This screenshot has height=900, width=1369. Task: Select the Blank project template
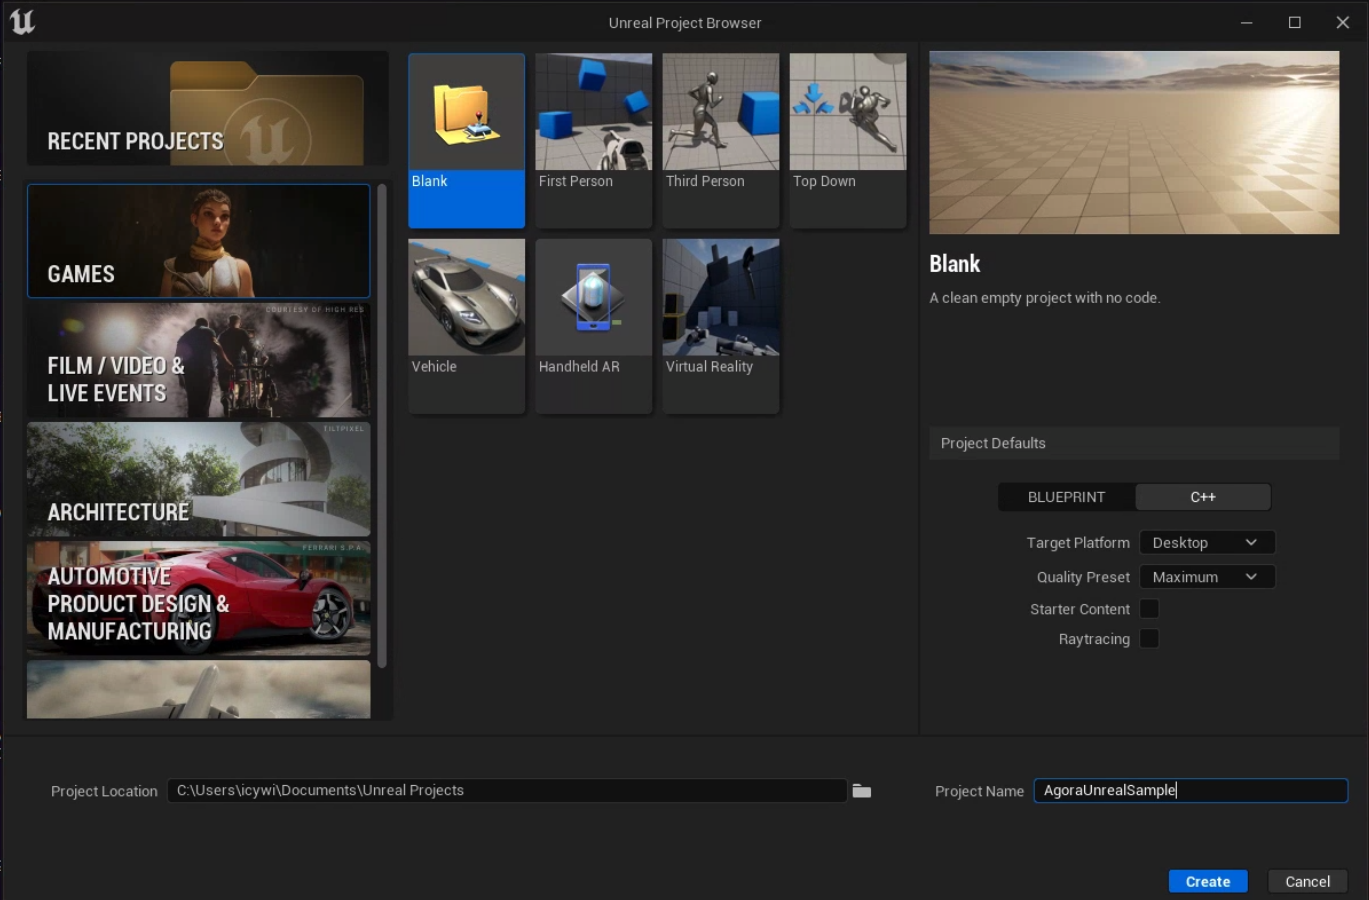click(466, 140)
